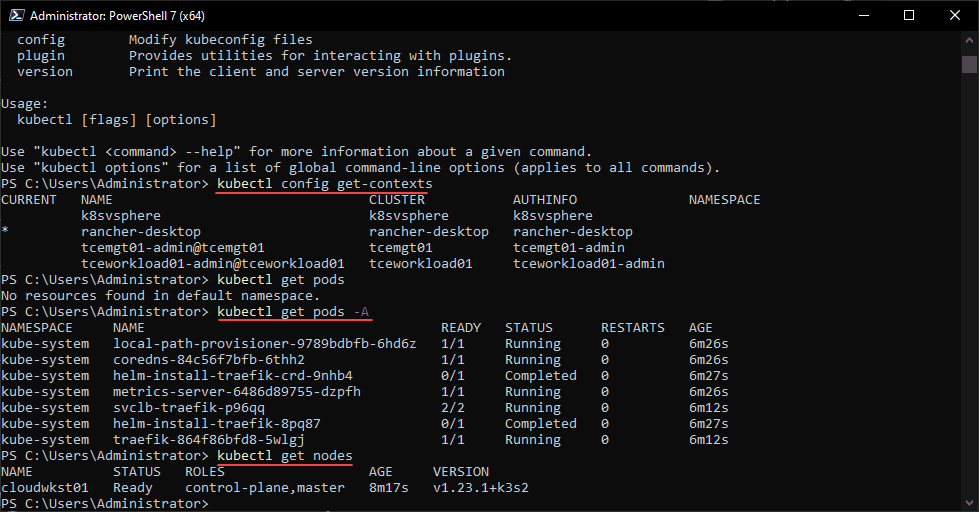Click the pod 'helm-install-traefik-crd-9nhb4'

232,376
